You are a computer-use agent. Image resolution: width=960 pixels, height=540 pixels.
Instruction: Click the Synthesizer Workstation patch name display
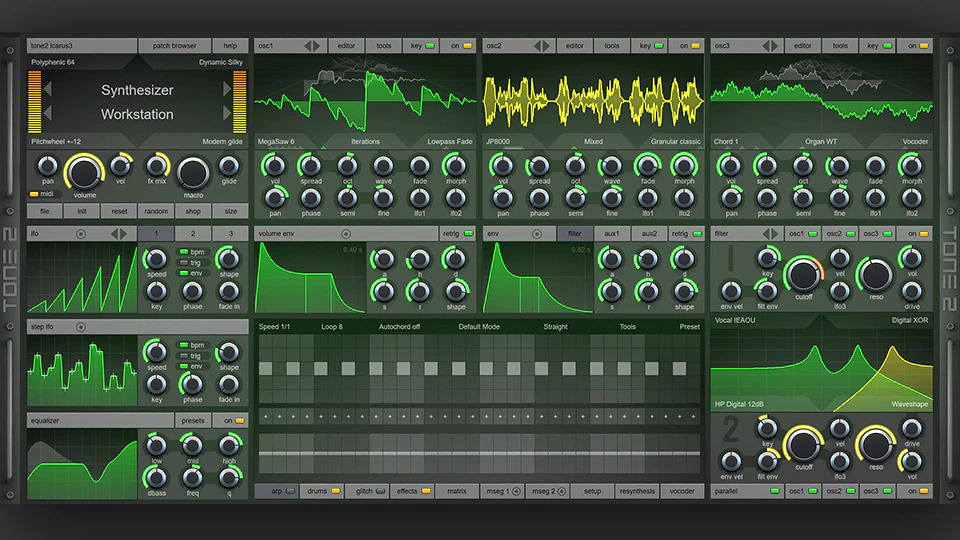click(x=137, y=102)
